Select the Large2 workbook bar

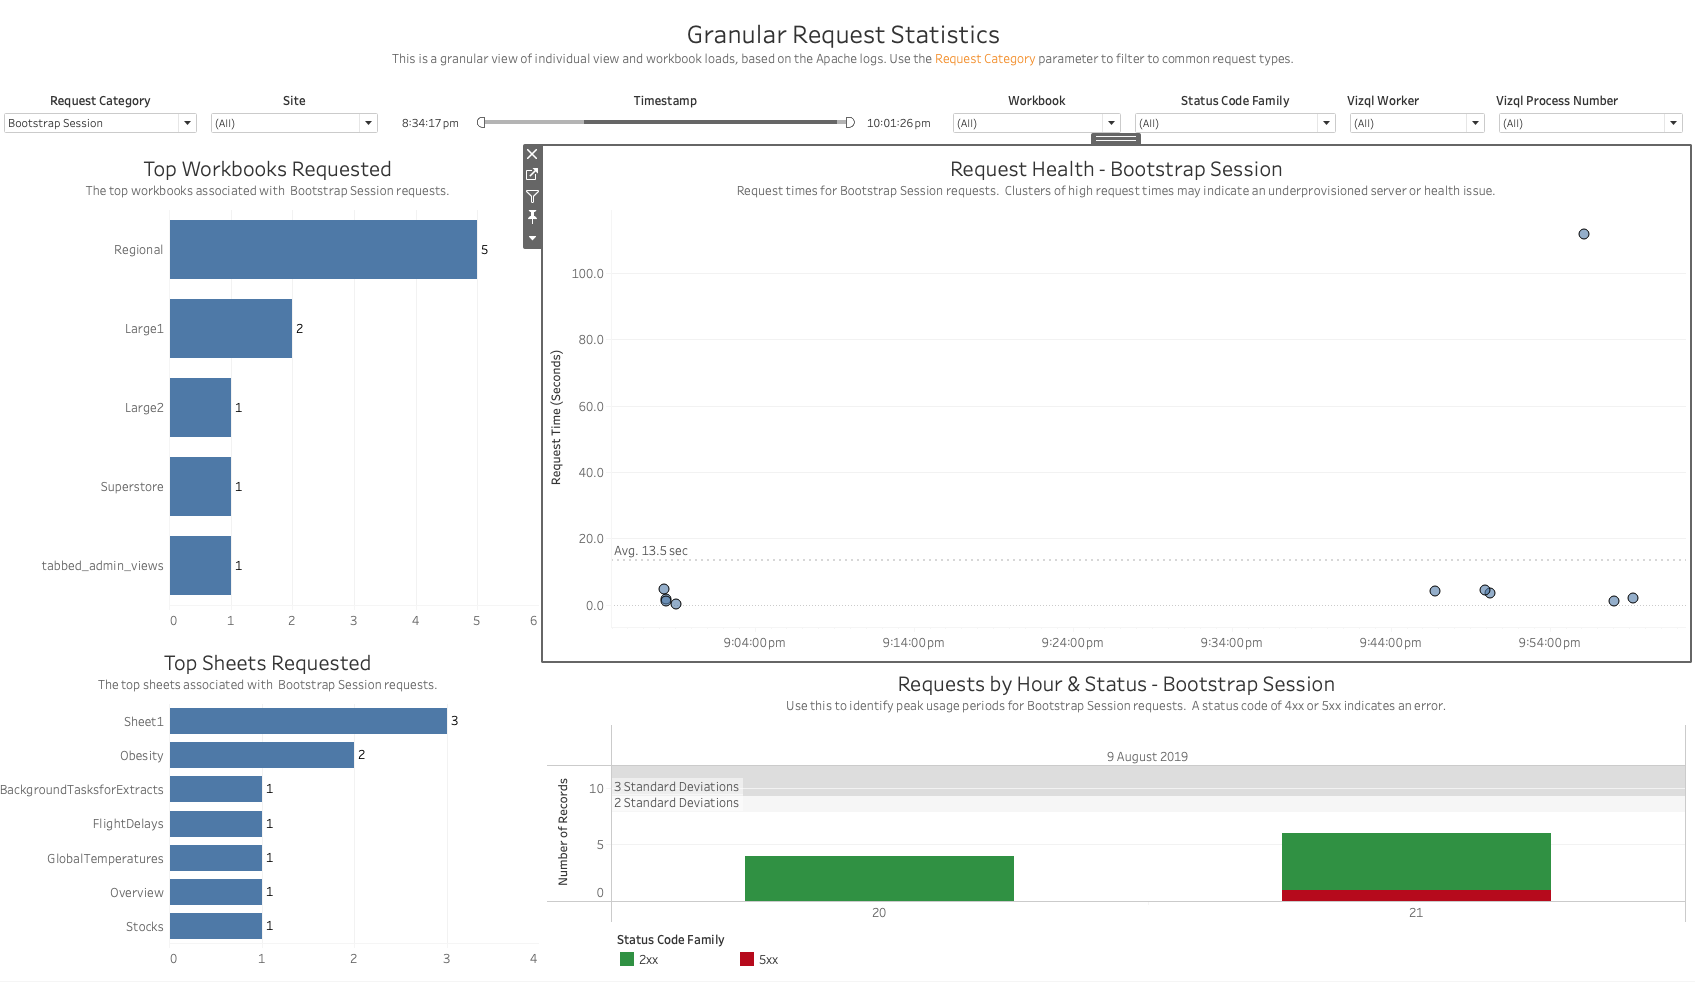(200, 408)
